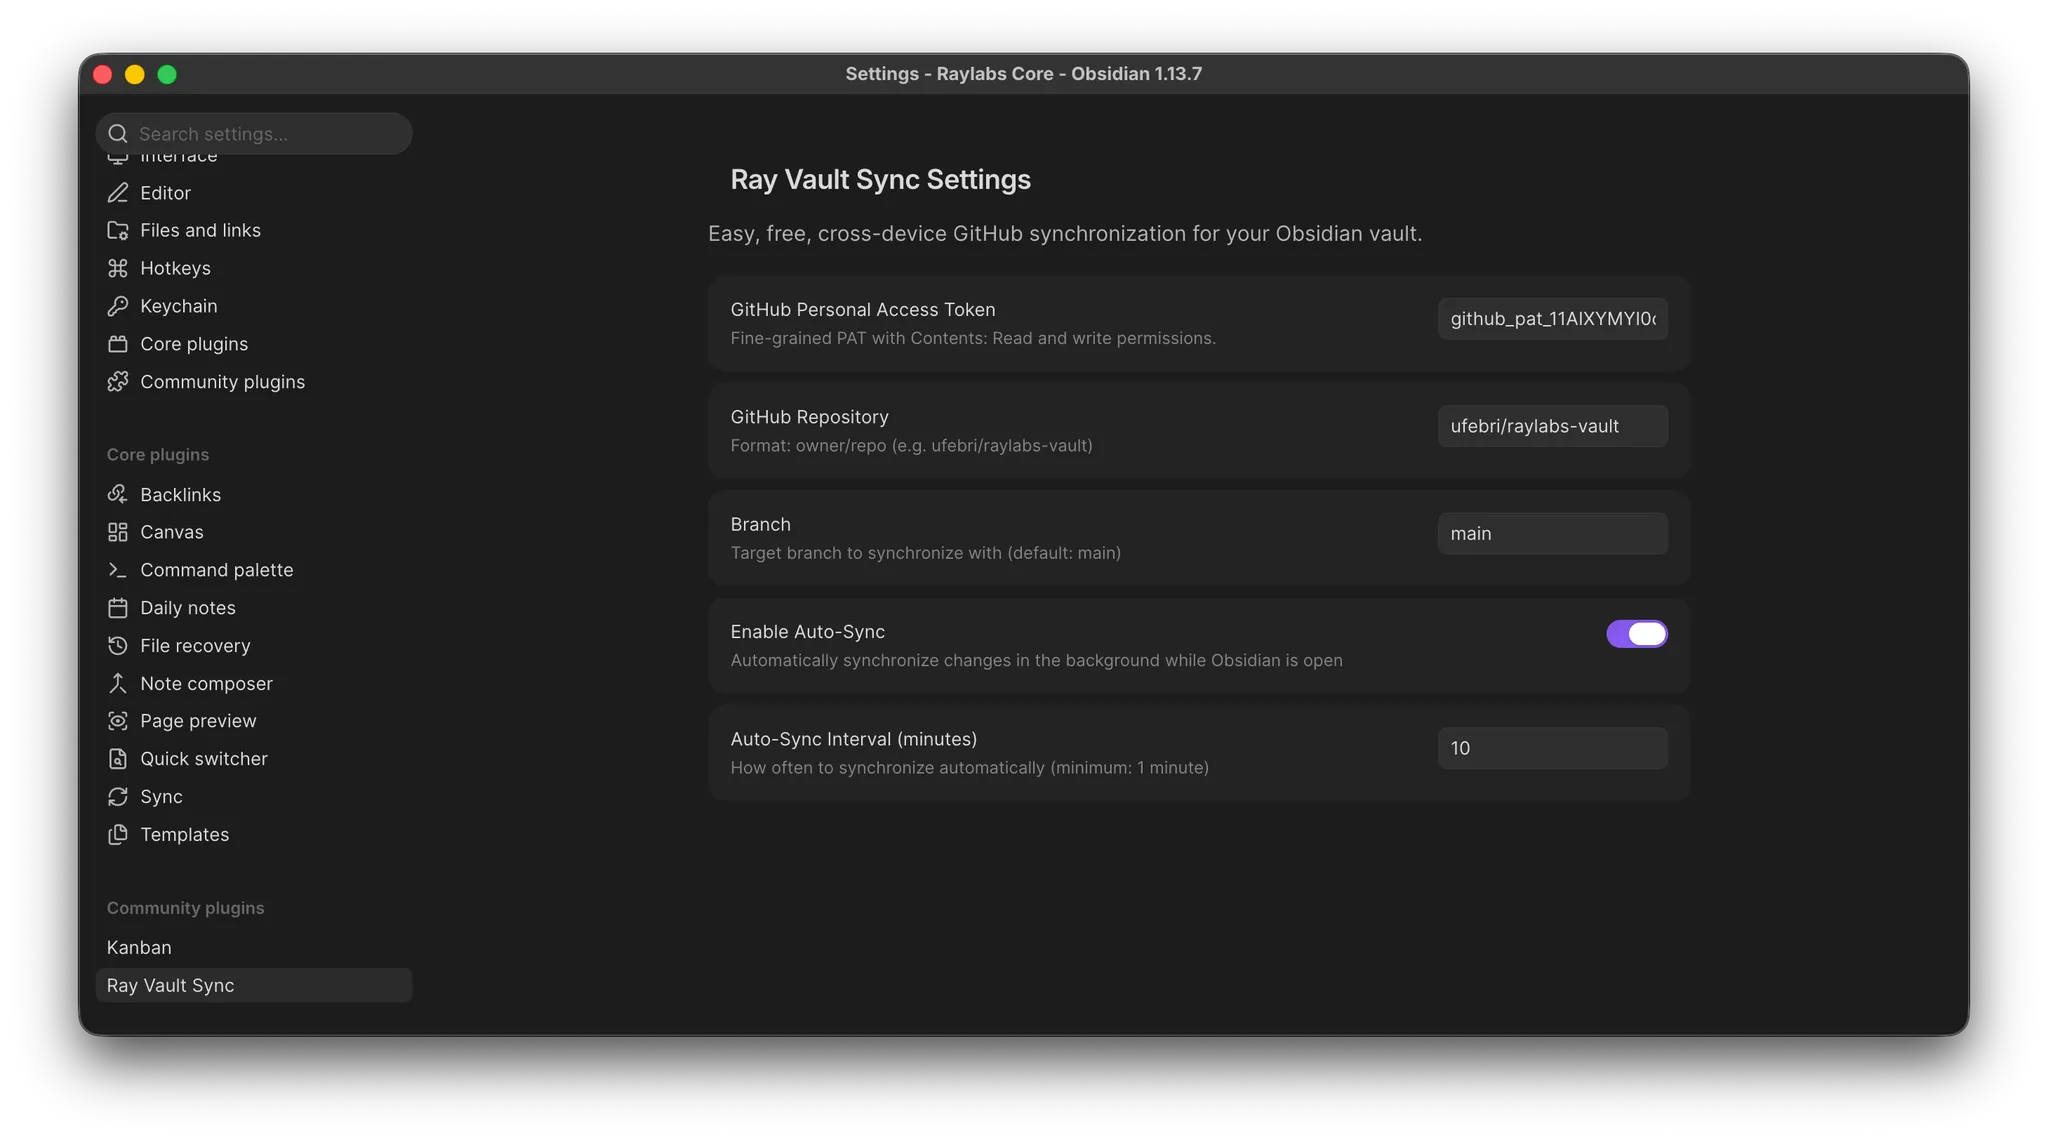Disable the Enable Auto-Sync toggle

(1636, 634)
